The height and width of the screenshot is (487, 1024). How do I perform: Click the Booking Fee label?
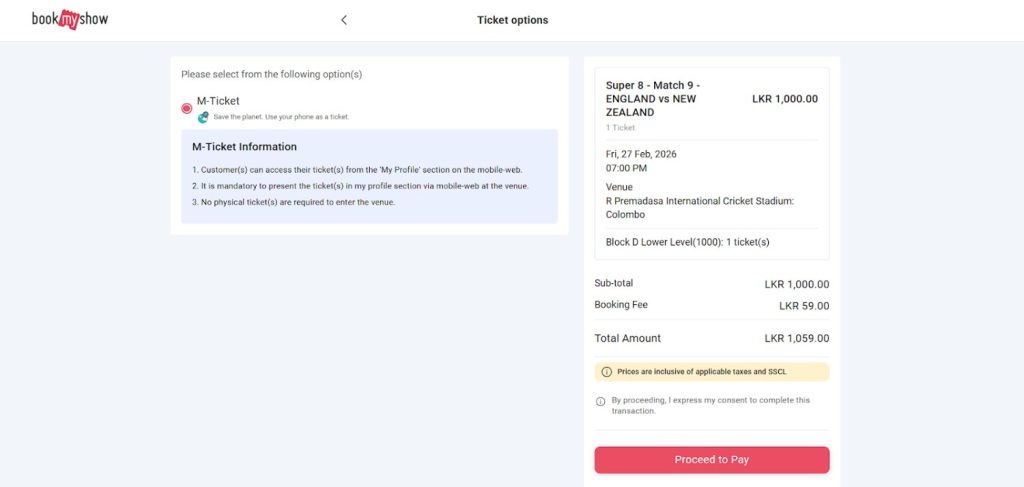tap(619, 305)
